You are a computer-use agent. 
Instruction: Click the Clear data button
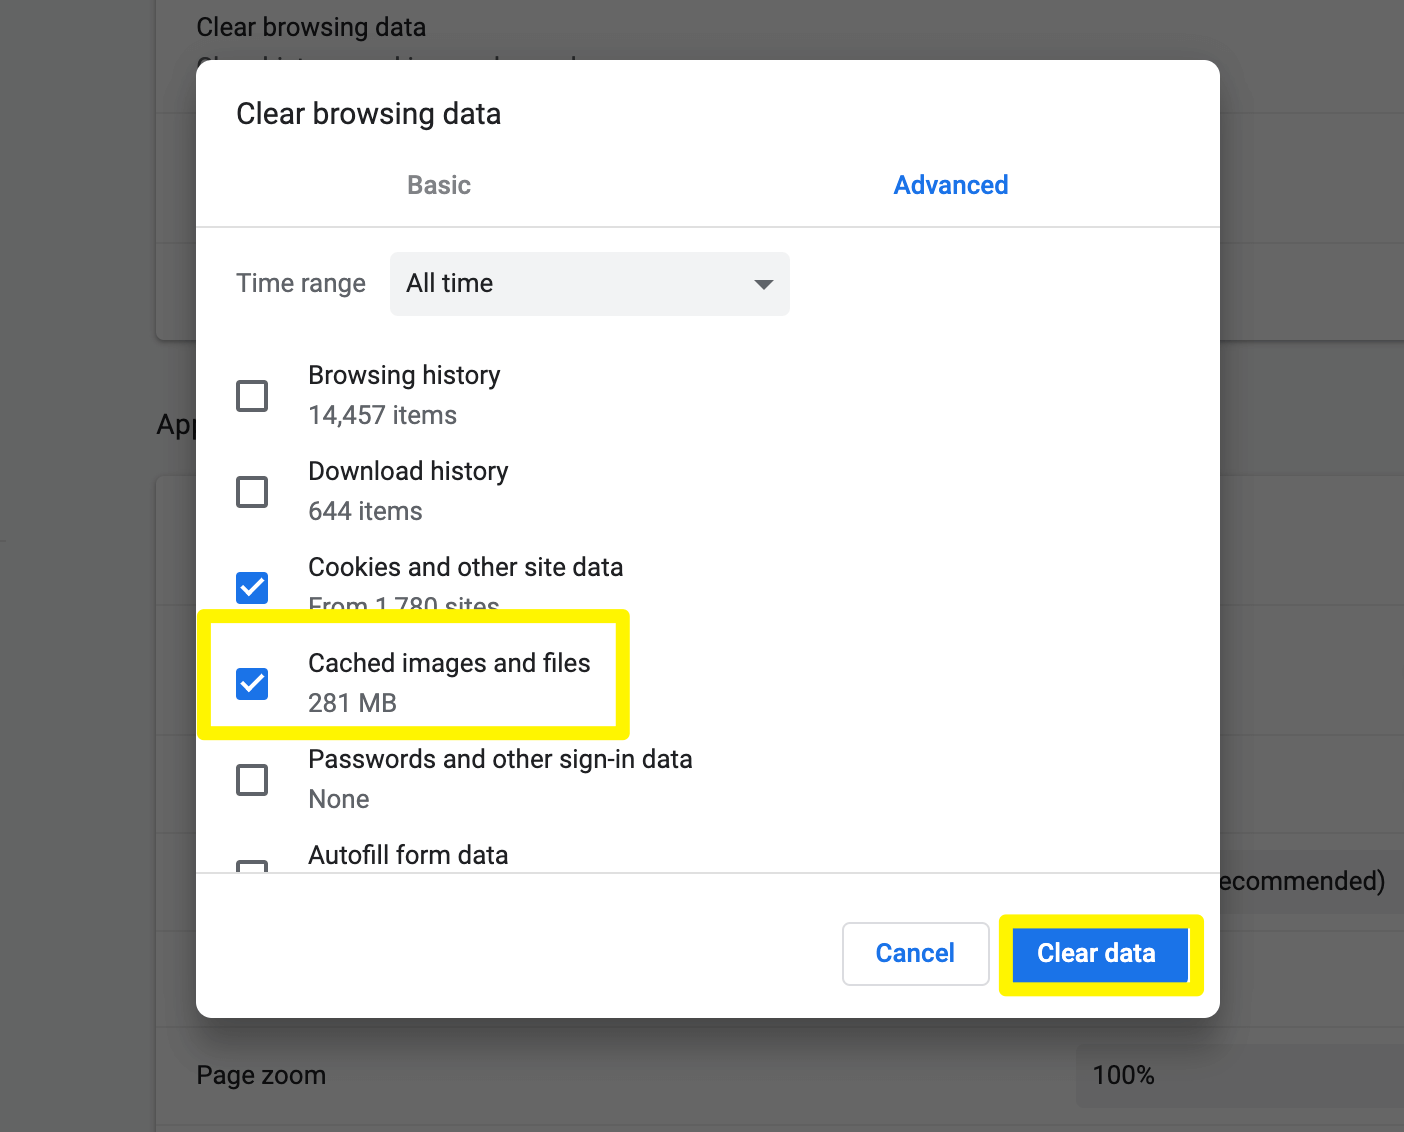(1097, 953)
